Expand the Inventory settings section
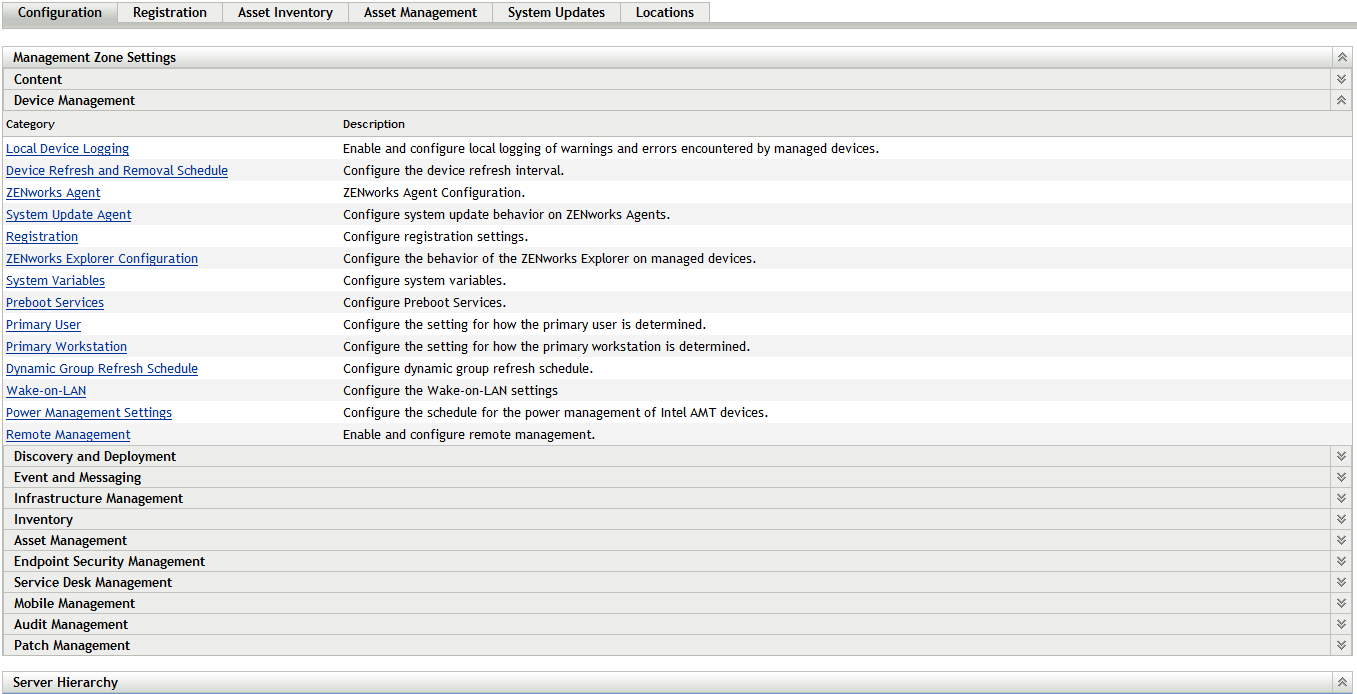Image resolution: width=1357 pixels, height=694 pixels. [x=1341, y=519]
